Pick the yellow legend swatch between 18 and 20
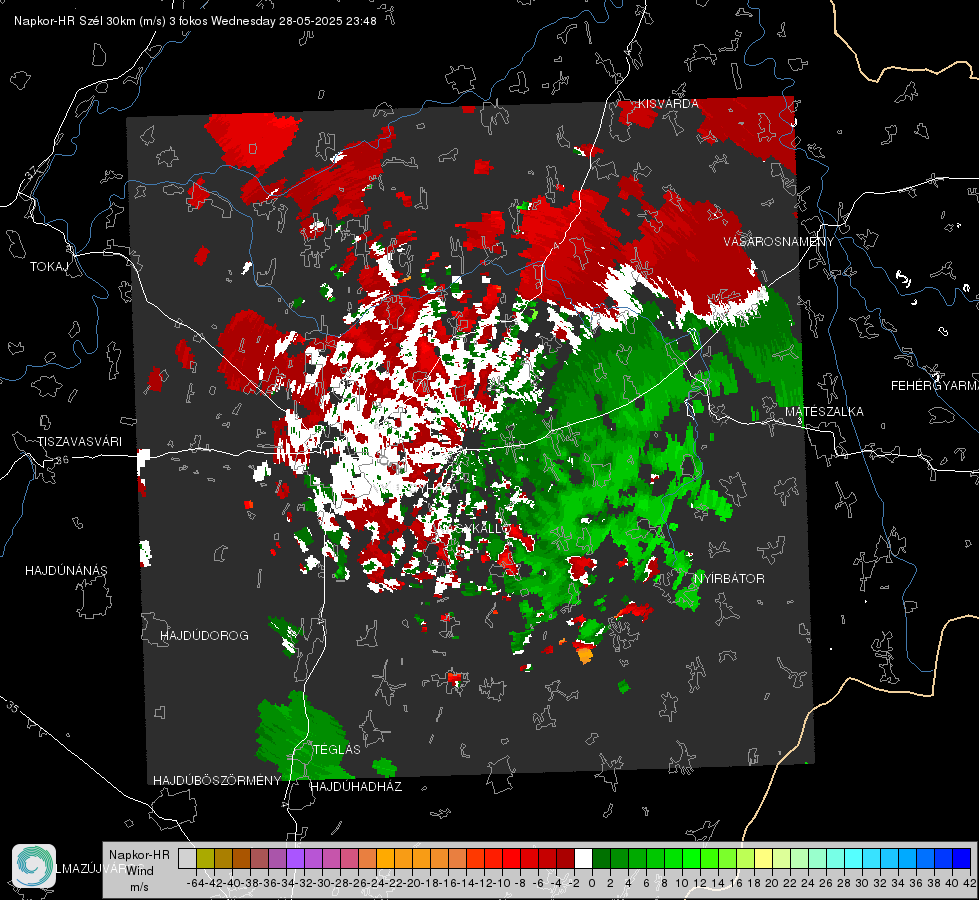Viewport: 979px width, 900px height. (763, 858)
